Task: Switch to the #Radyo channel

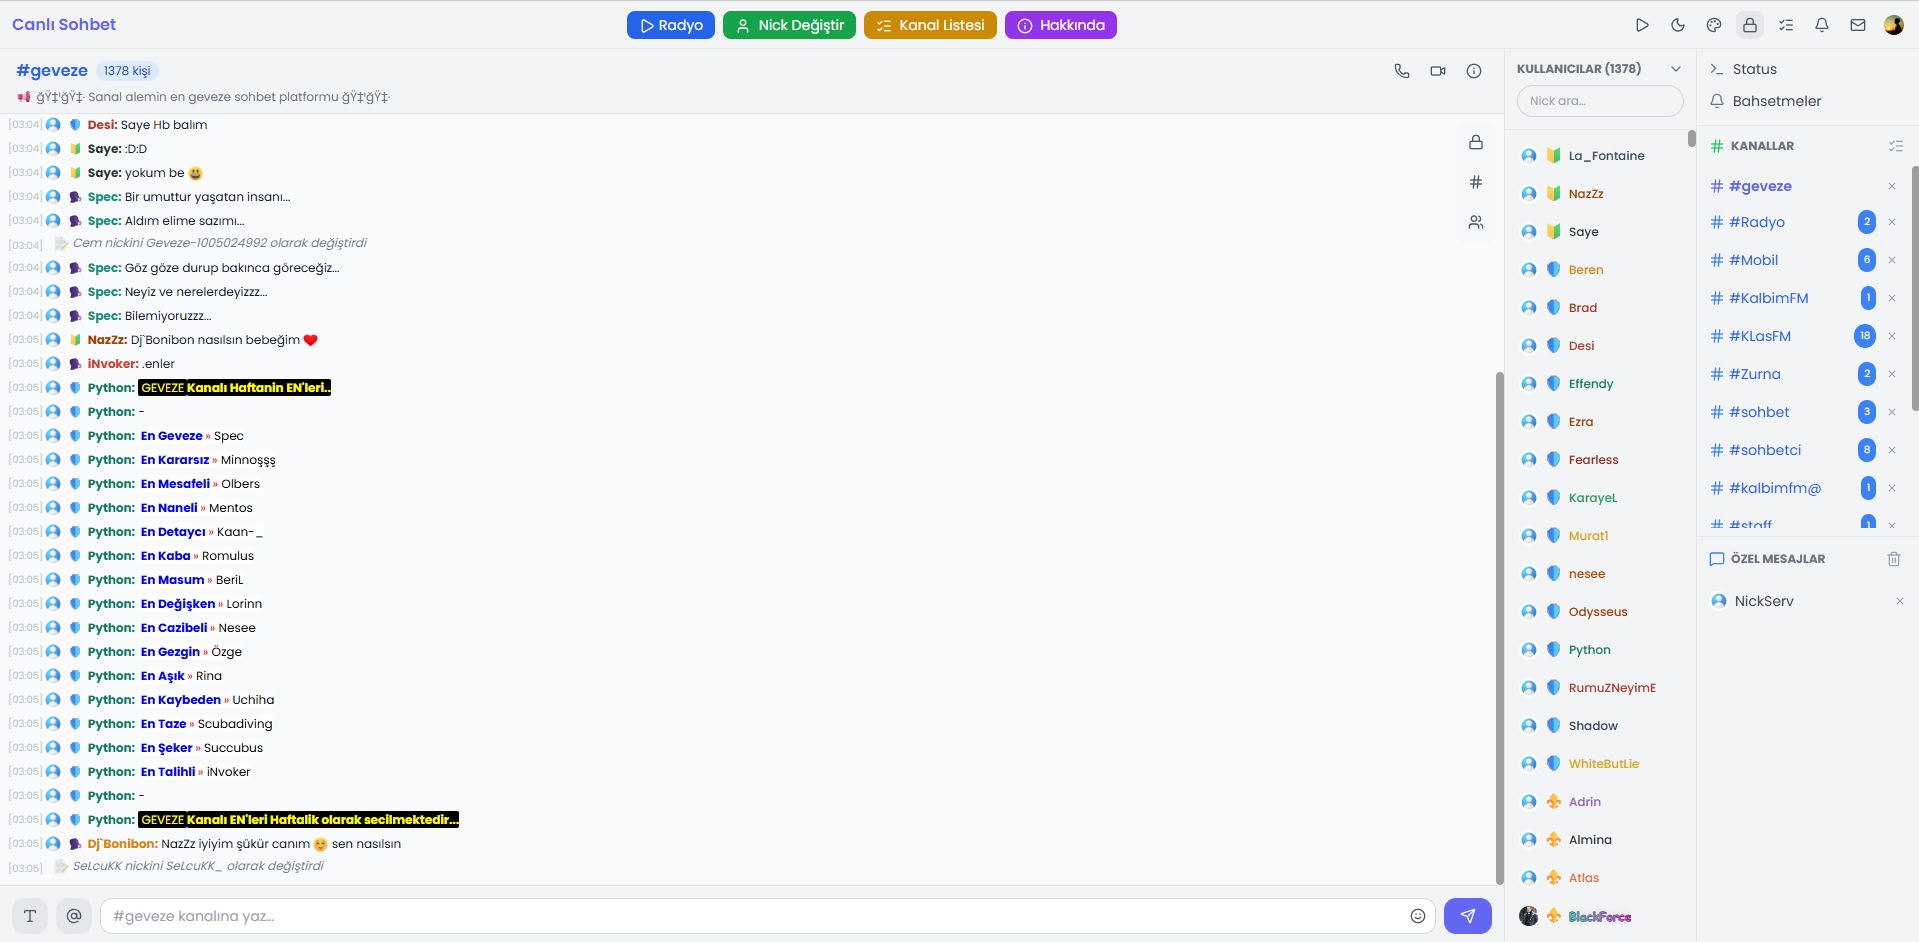Action: tap(1756, 222)
